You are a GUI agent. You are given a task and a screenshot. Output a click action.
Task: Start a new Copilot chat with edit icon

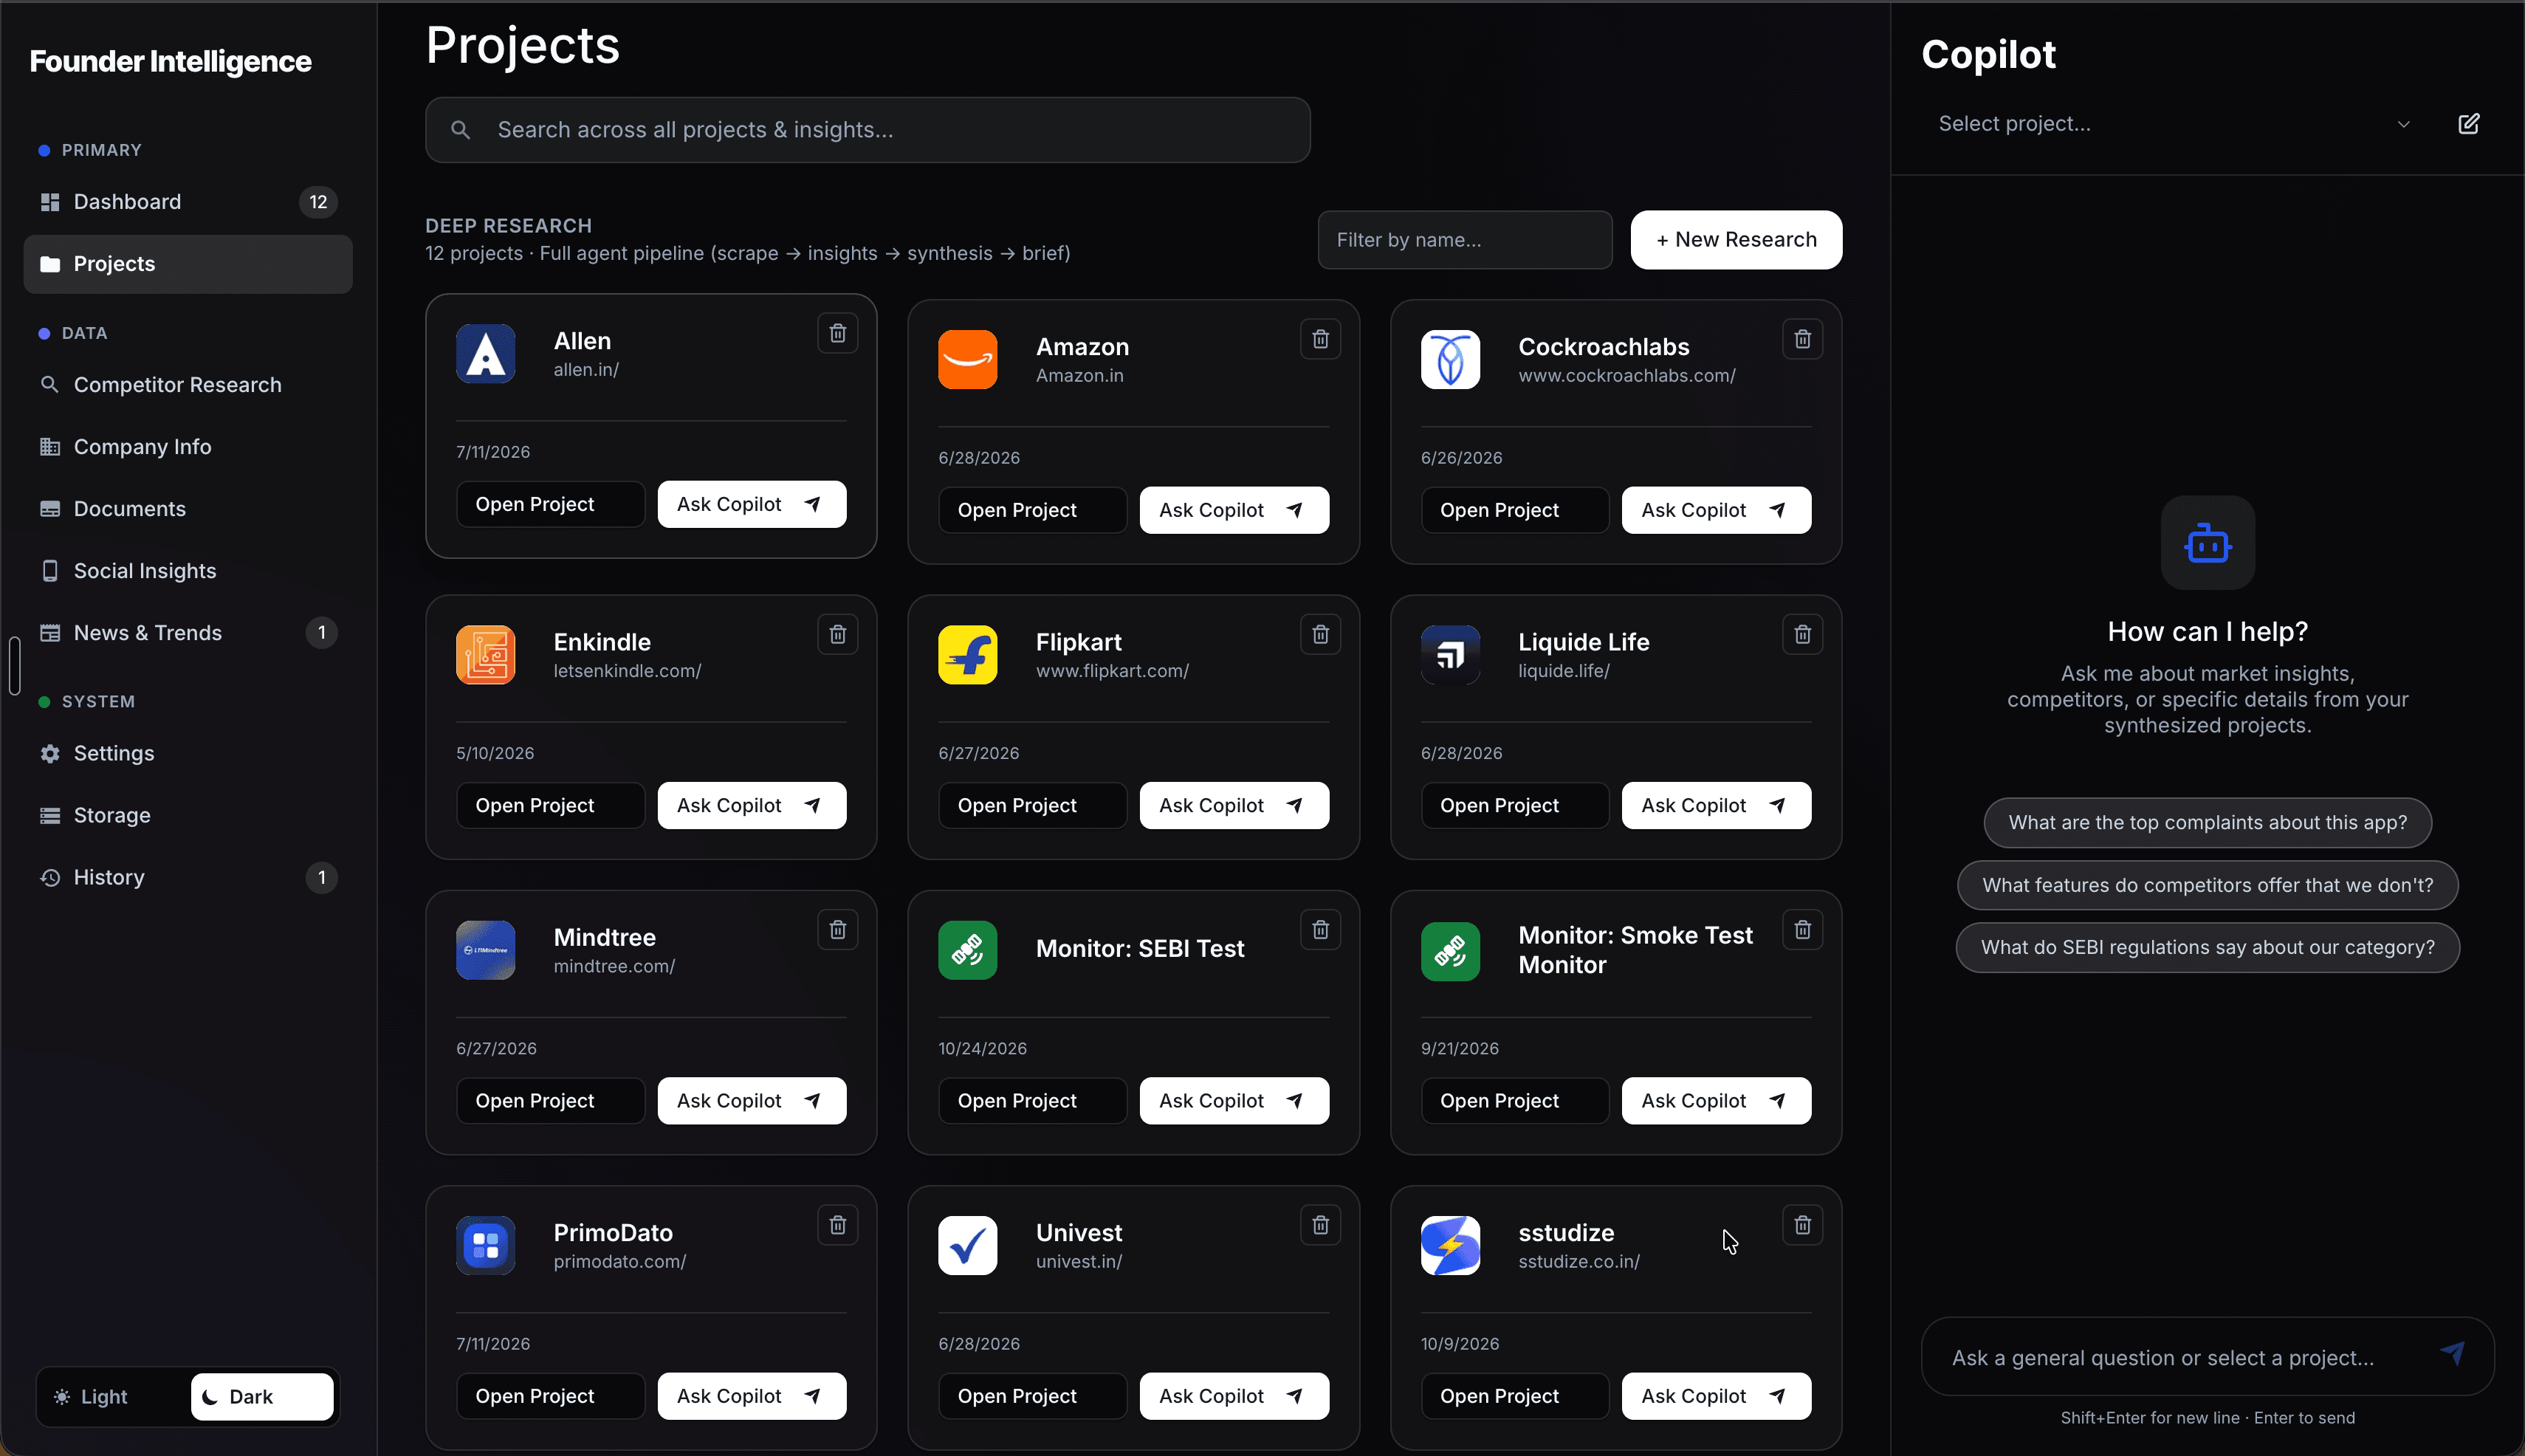(x=2468, y=124)
